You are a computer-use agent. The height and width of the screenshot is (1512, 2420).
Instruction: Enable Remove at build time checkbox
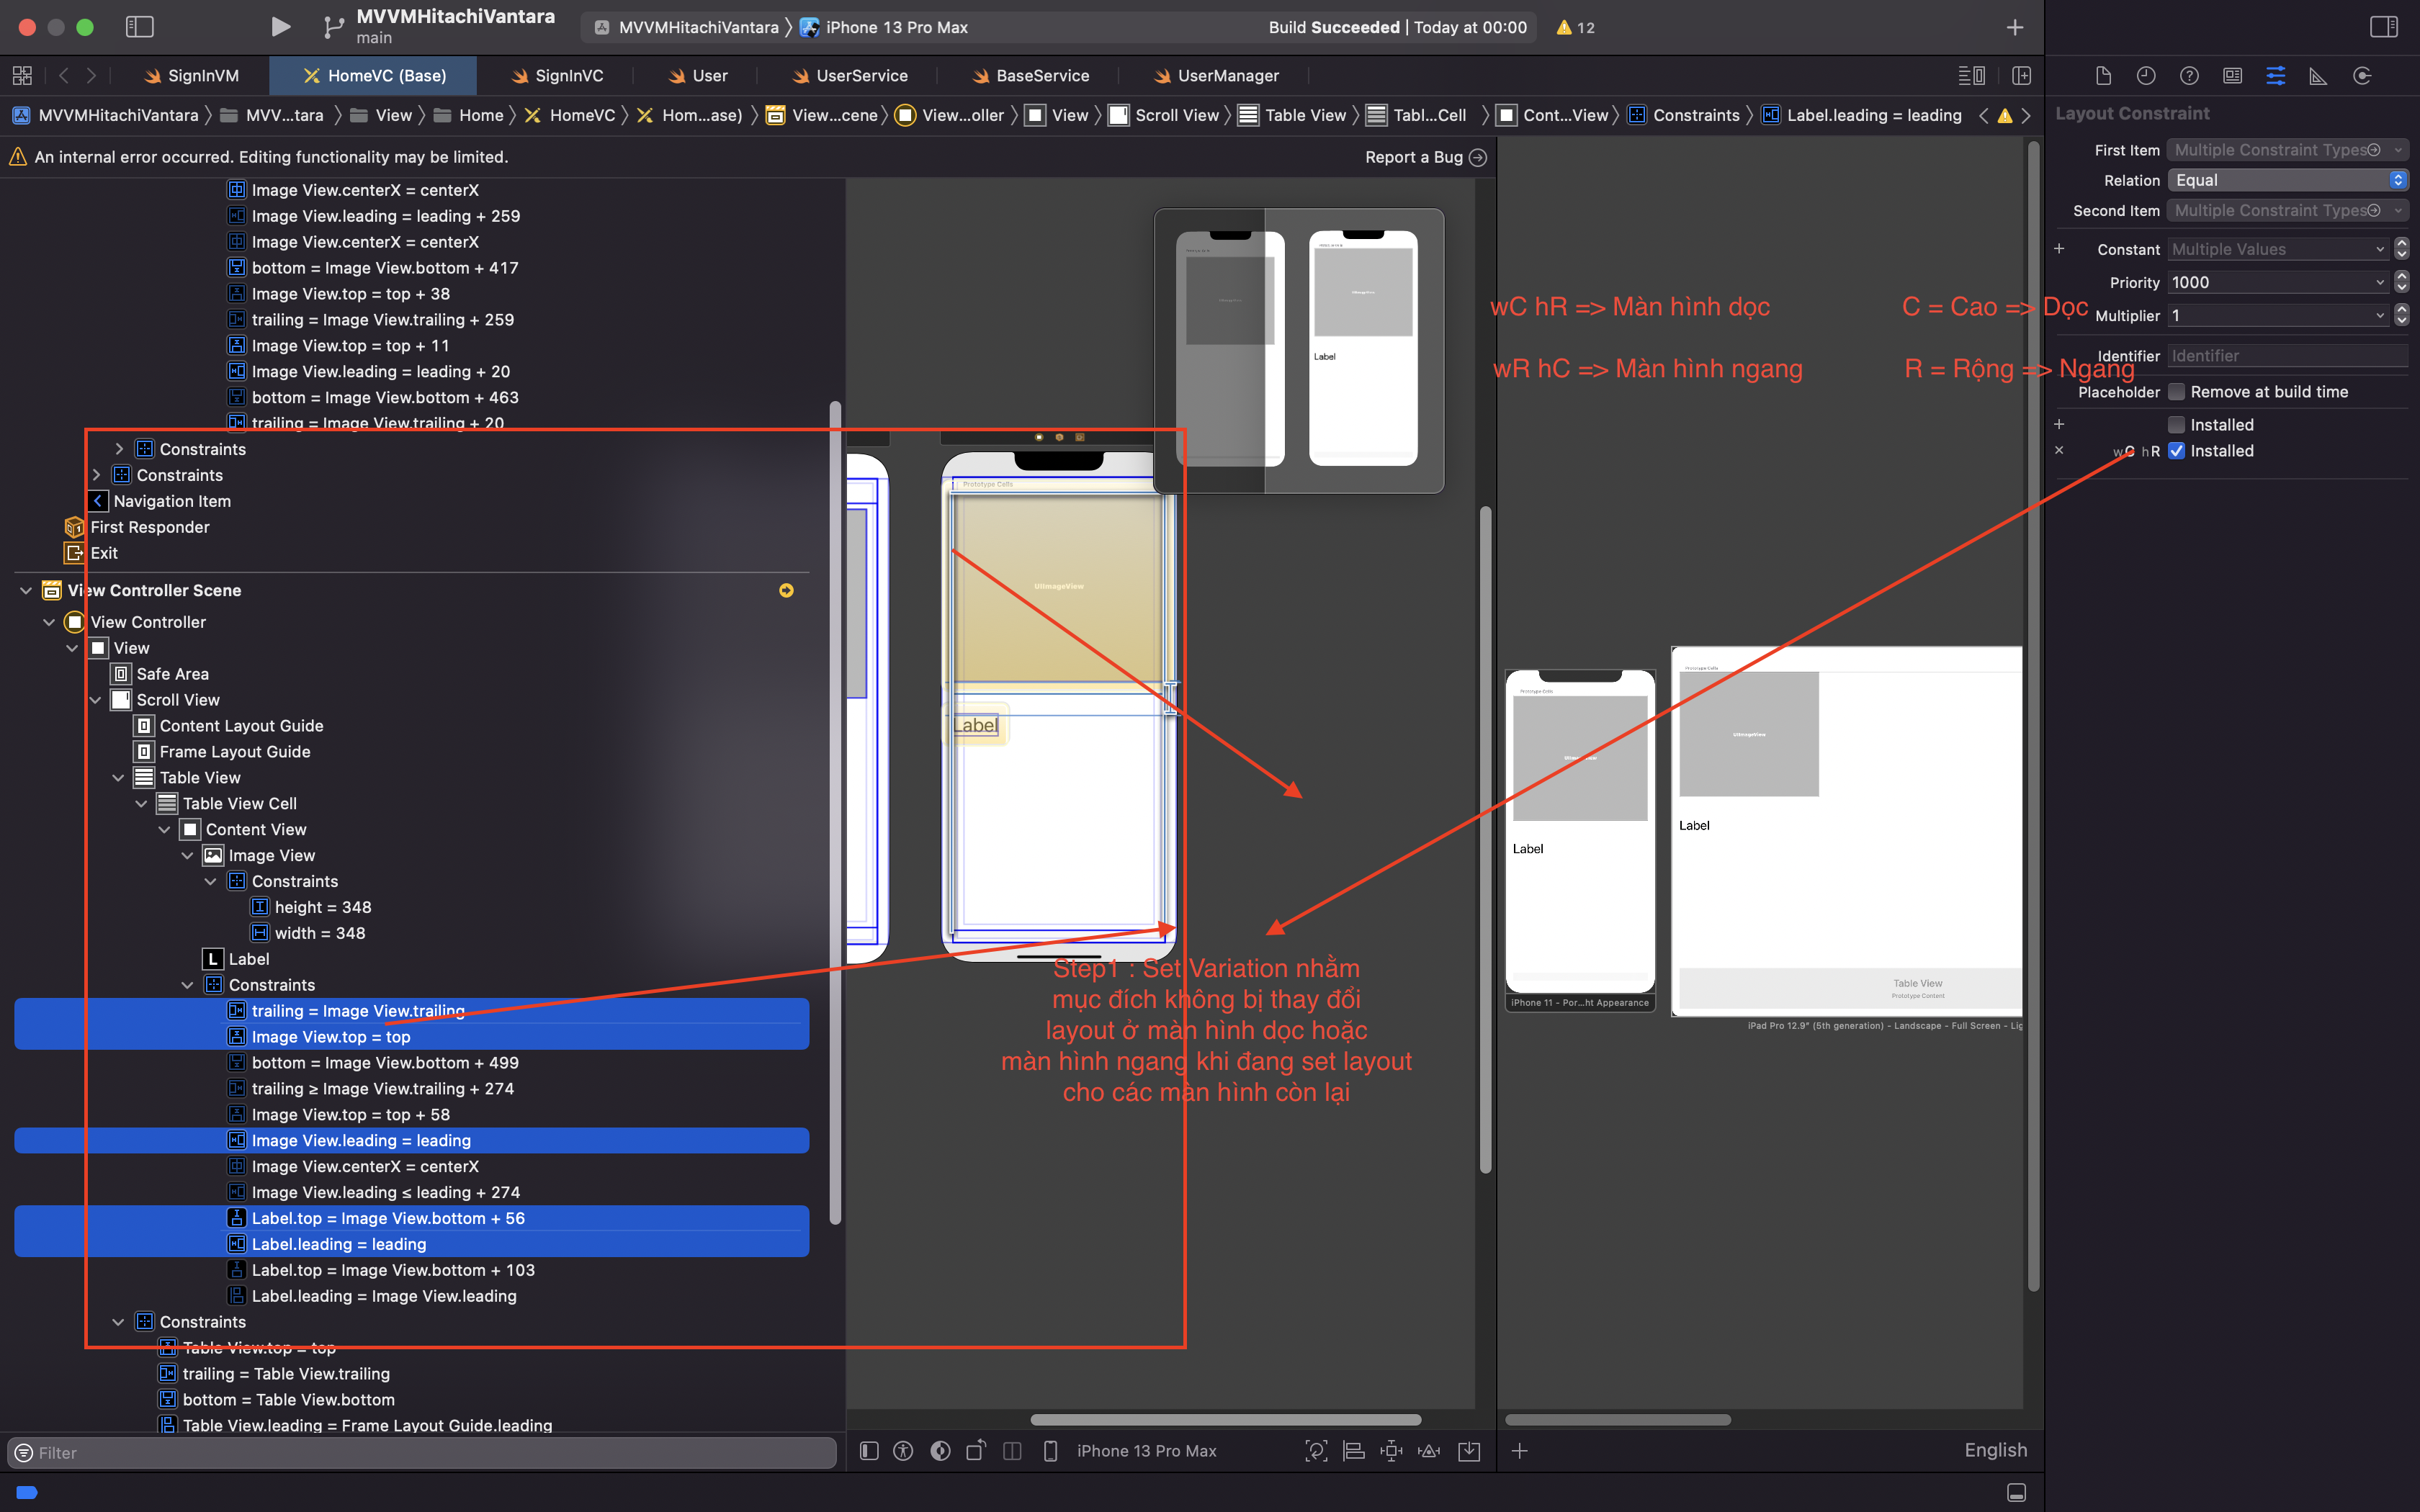[2176, 392]
